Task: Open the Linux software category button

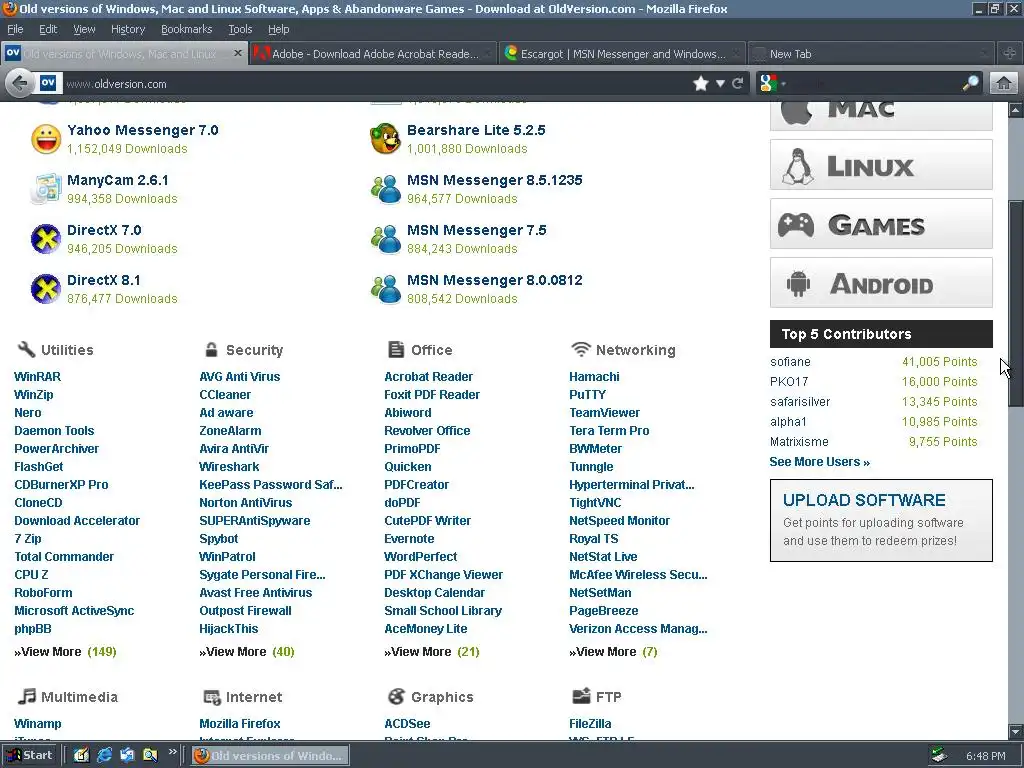Action: (881, 165)
